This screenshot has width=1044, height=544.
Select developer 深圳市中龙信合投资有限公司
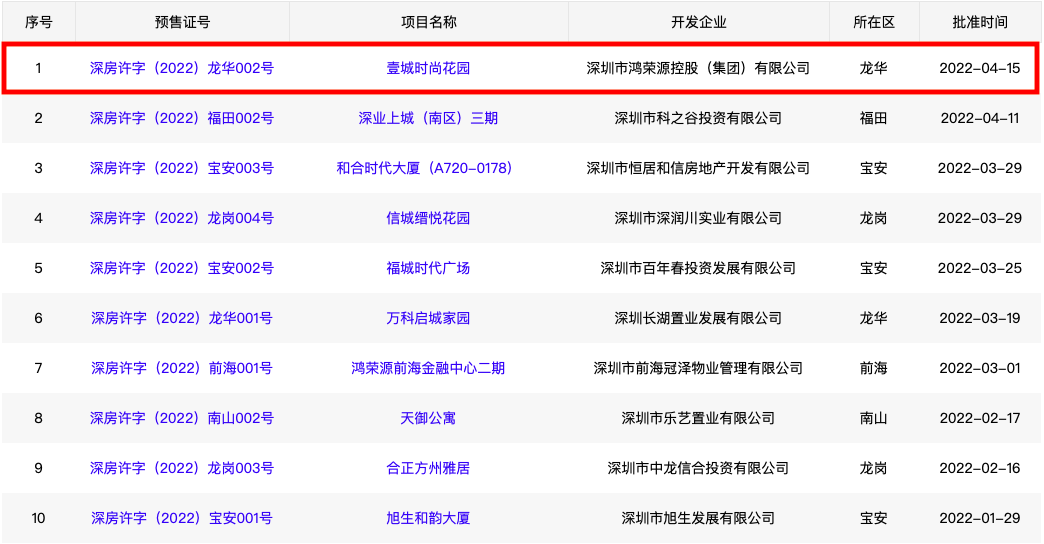pyautogui.click(x=698, y=467)
